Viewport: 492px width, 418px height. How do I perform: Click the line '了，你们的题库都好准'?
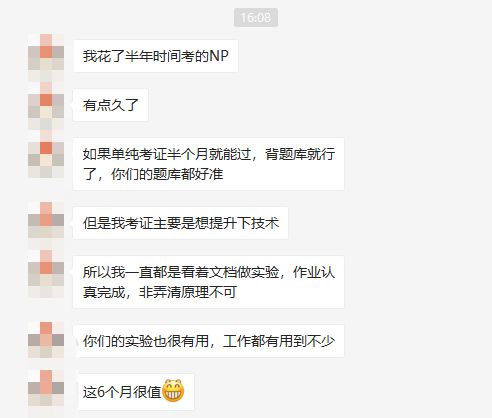point(153,174)
